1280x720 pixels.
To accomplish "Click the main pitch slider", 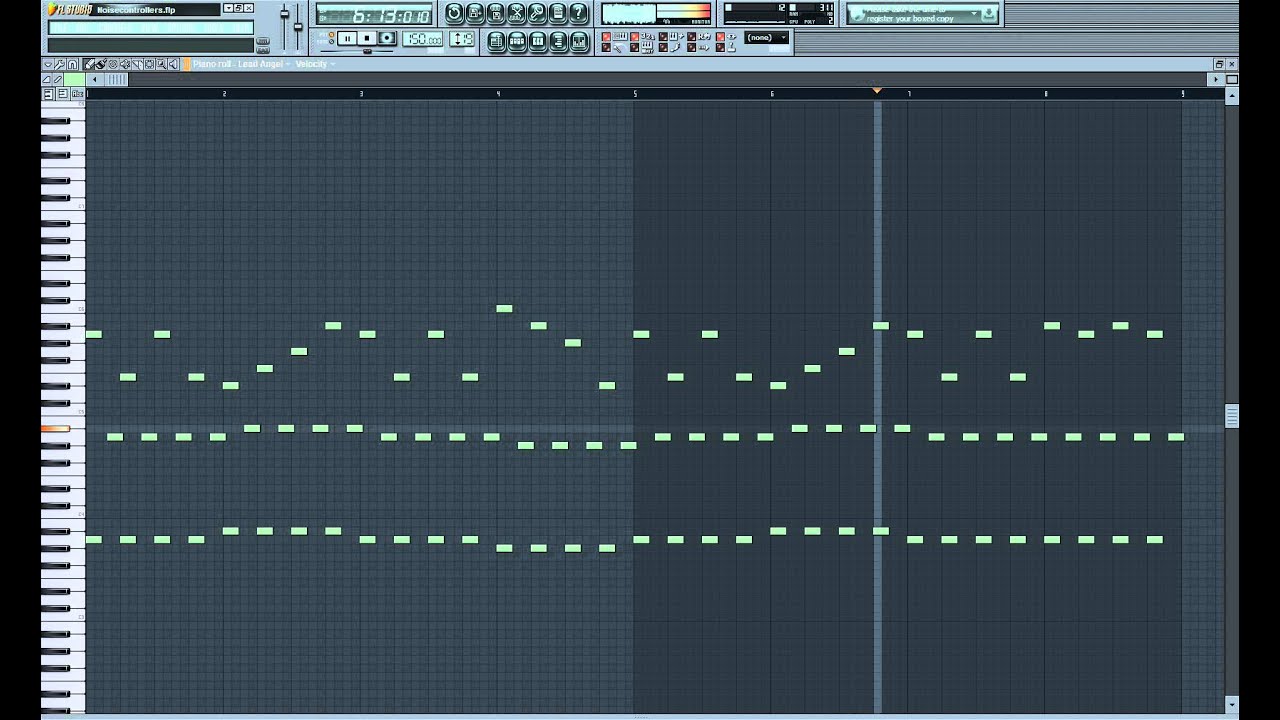I will pyautogui.click(x=298, y=26).
